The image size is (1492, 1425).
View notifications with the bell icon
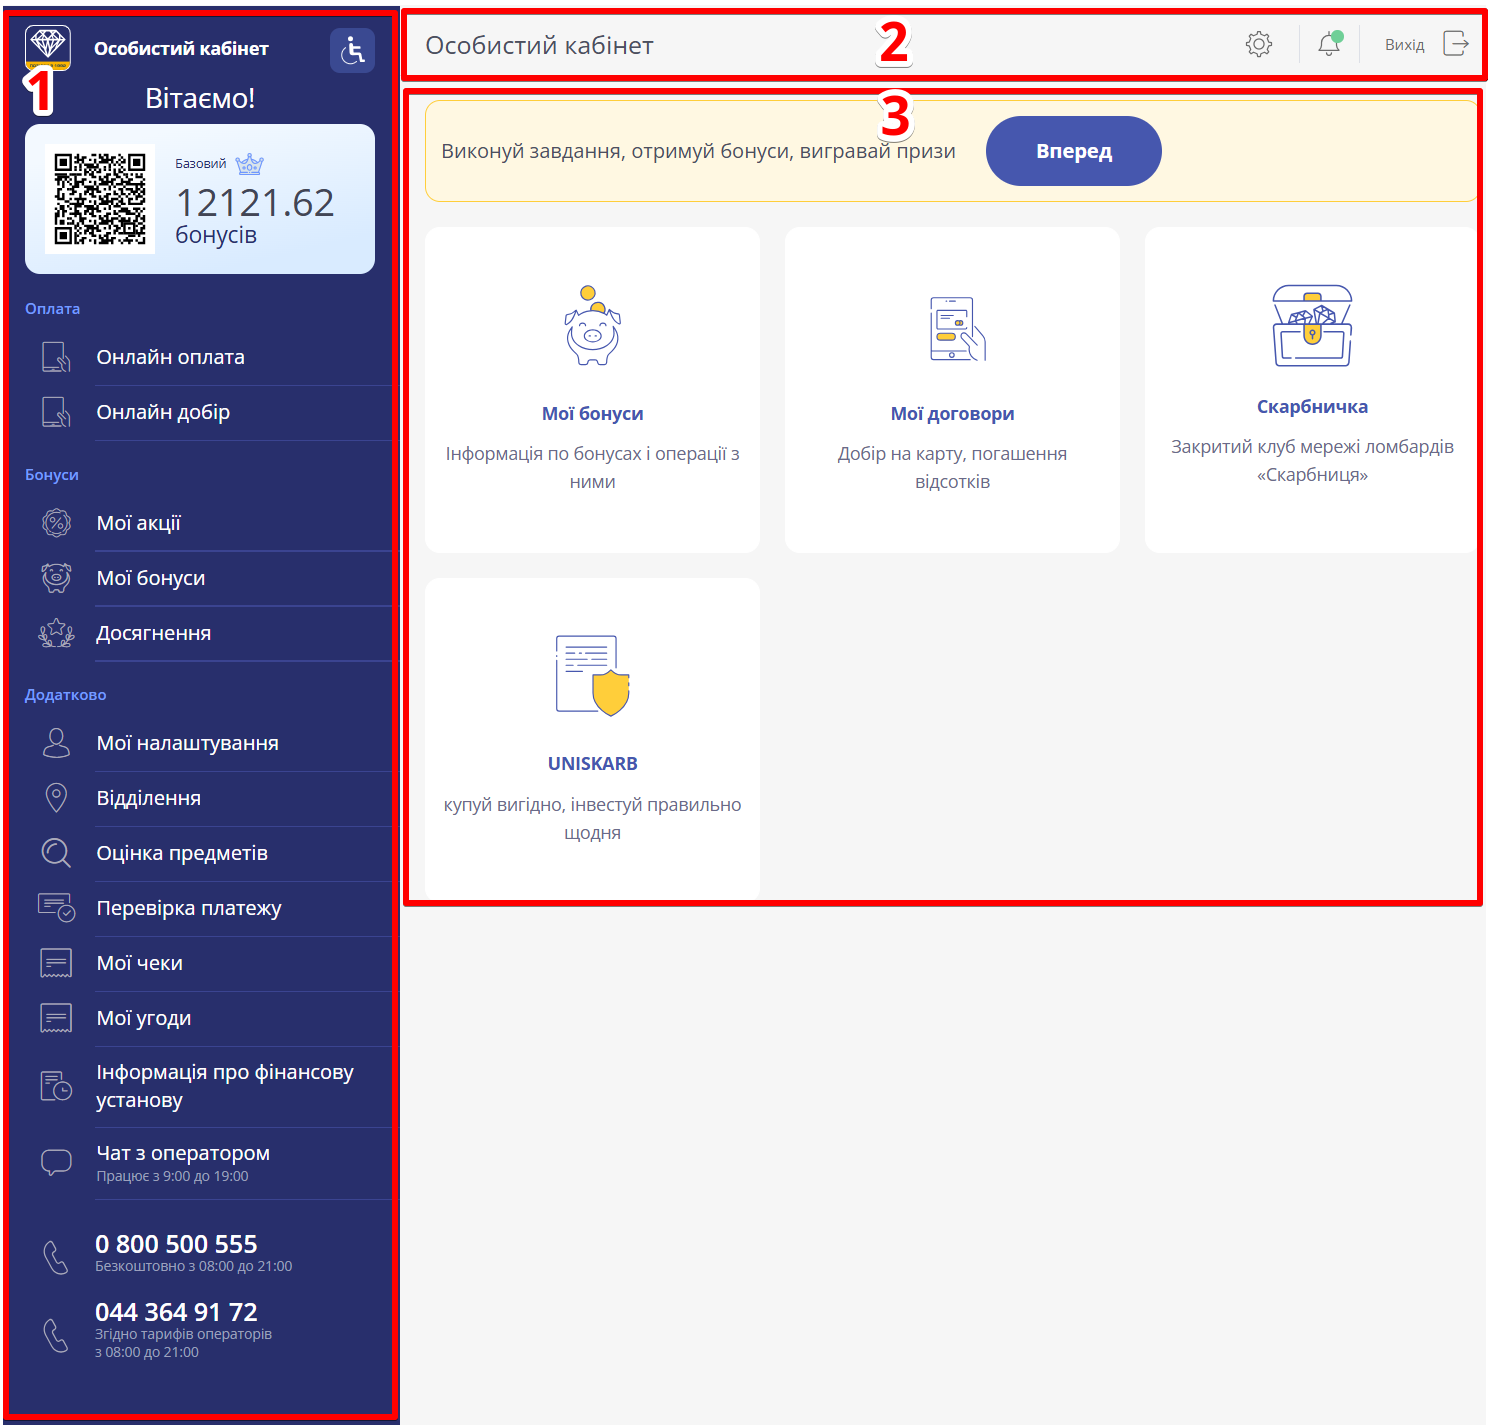coord(1329,44)
